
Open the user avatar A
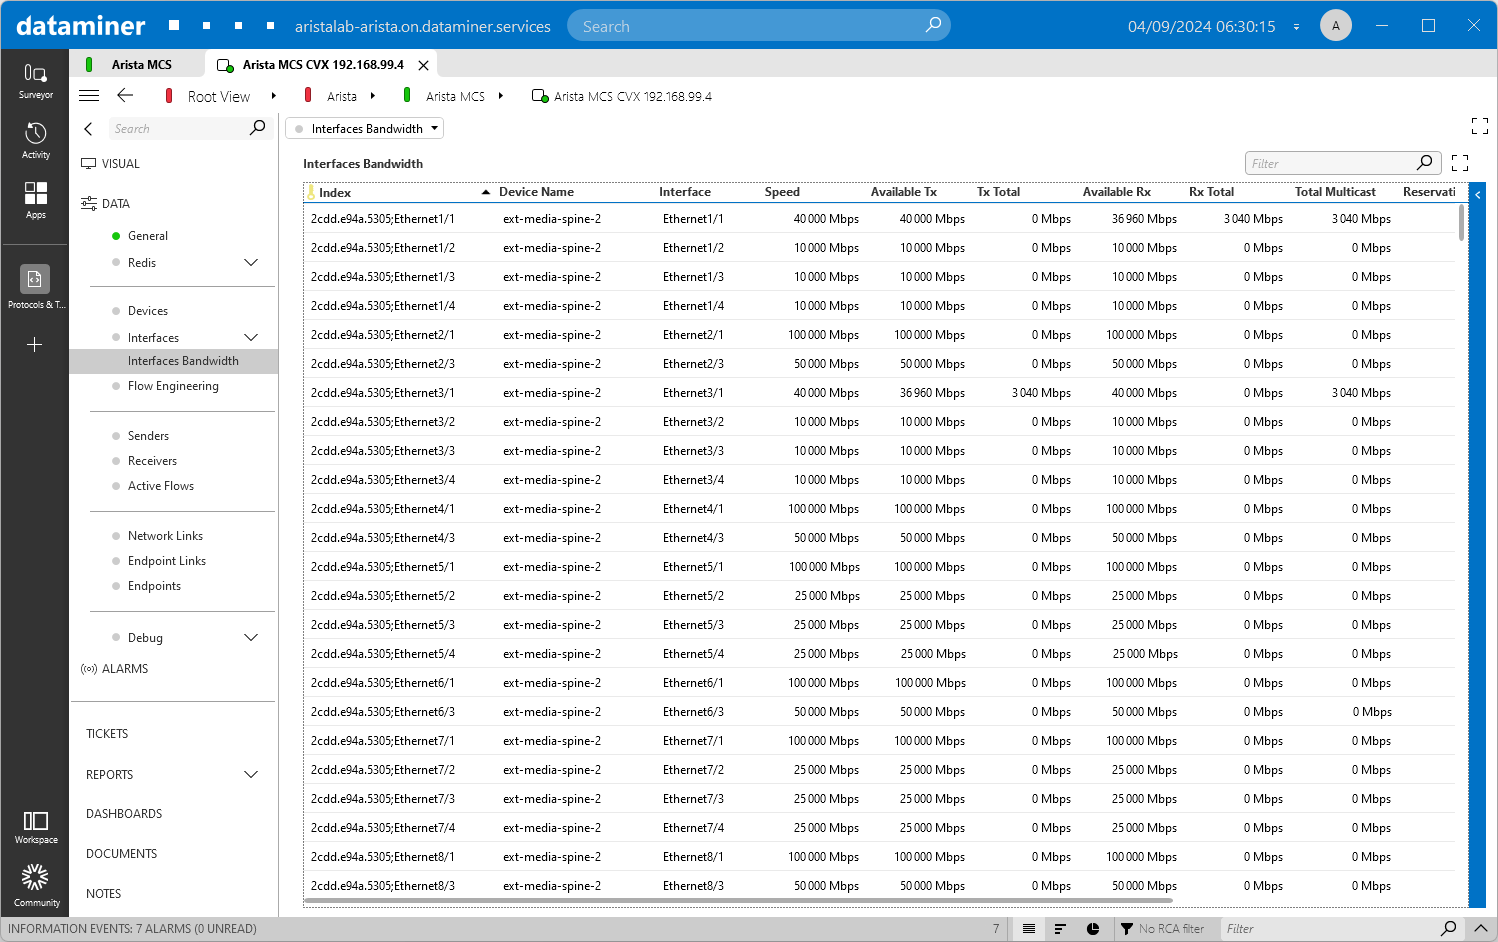pyautogui.click(x=1335, y=26)
